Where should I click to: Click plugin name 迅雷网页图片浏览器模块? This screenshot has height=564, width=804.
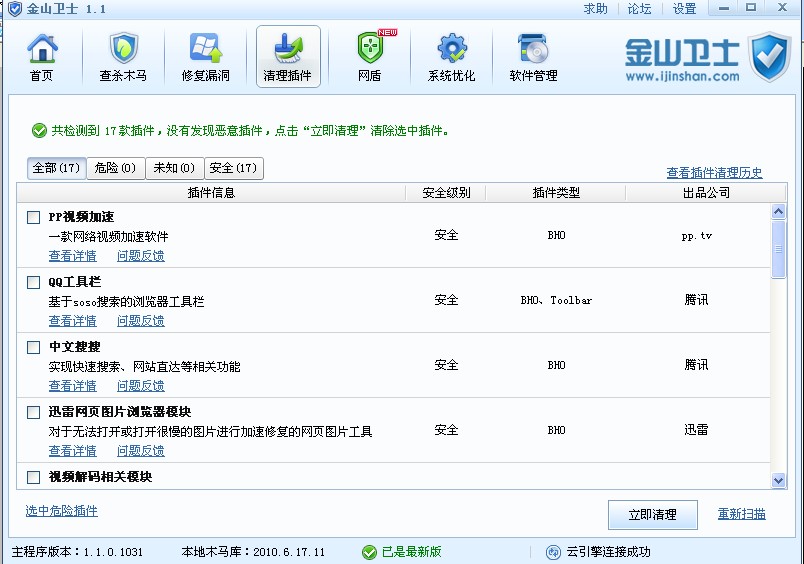tap(120, 412)
